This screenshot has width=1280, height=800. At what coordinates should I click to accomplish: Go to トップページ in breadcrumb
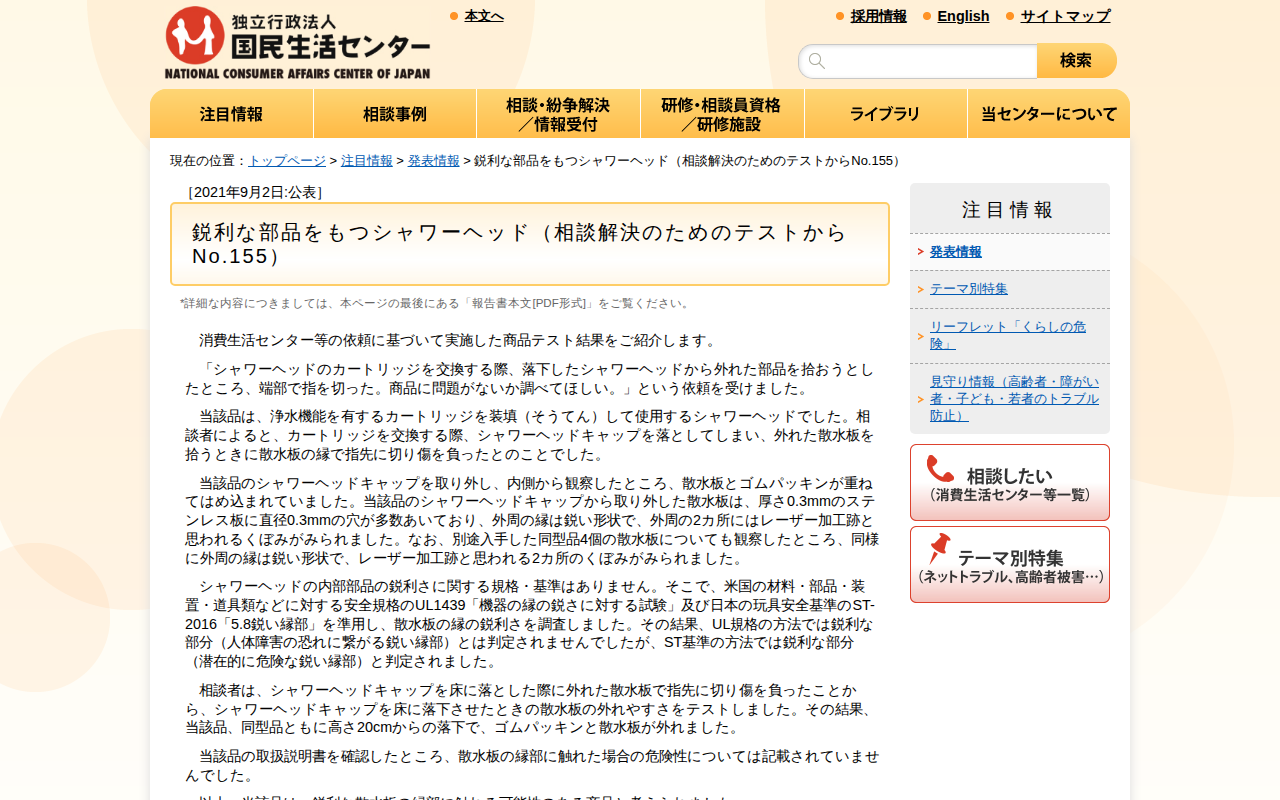pyautogui.click(x=287, y=161)
